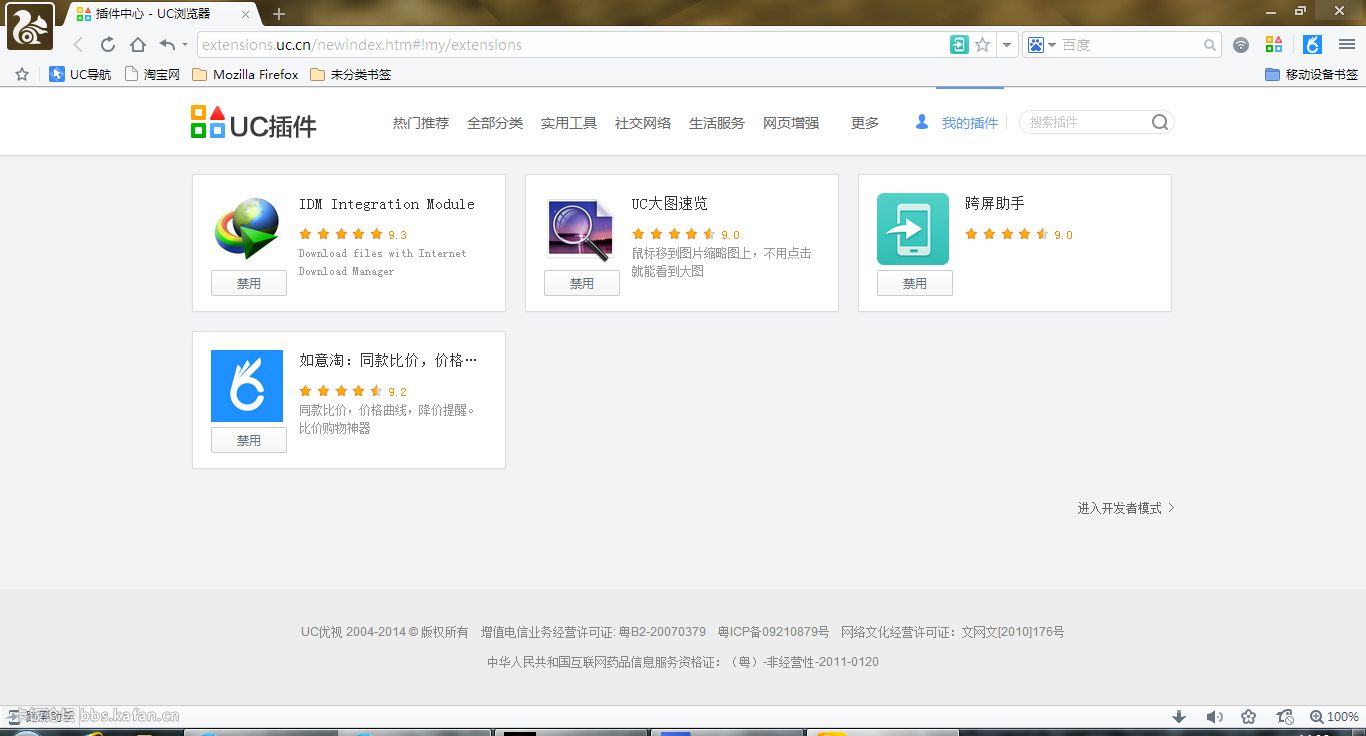Viewport: 1366px width, 736px height.
Task: Click the flower-shaped status bar icon
Action: [x=1249, y=716]
